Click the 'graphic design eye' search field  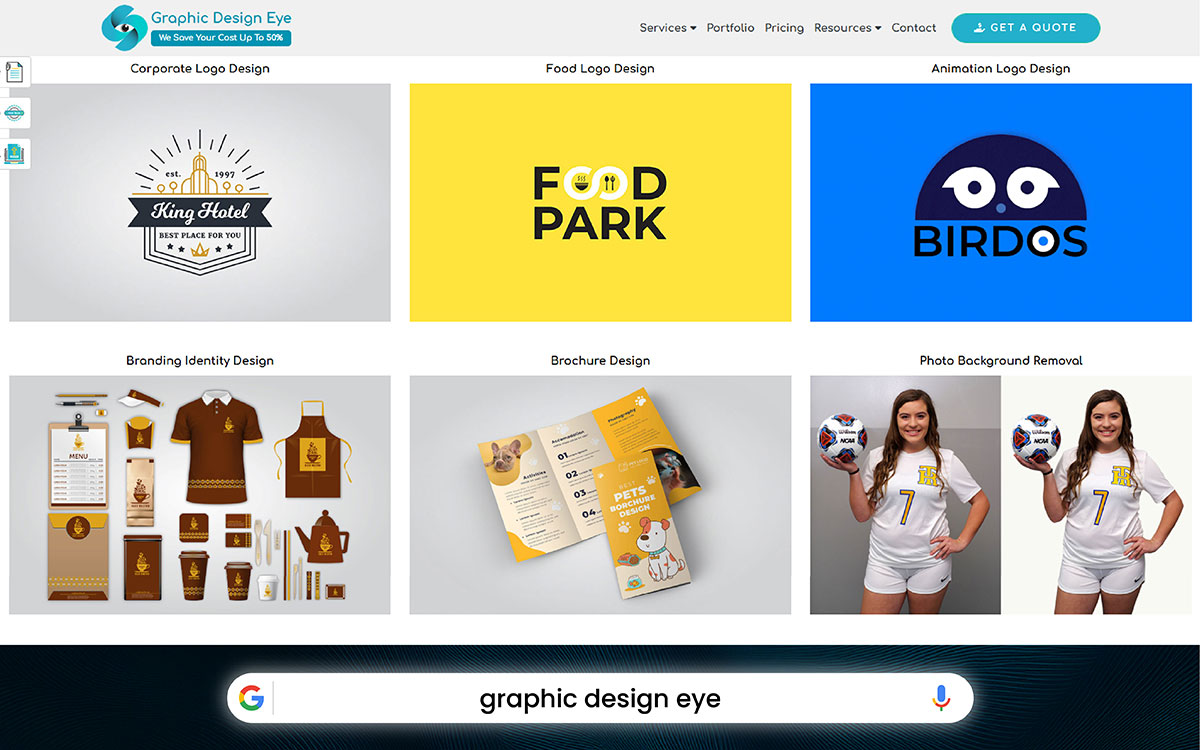click(600, 698)
